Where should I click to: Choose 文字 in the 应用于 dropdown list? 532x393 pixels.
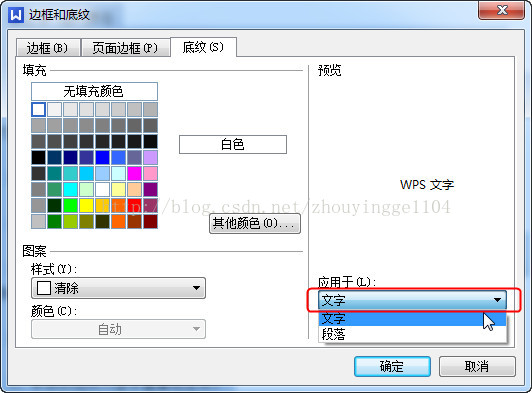click(412, 318)
